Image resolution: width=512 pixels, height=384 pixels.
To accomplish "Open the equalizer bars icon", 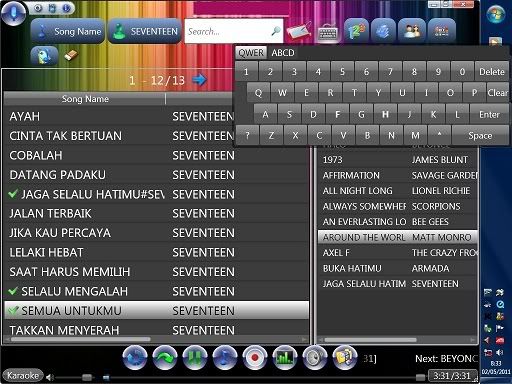I will click(285, 358).
